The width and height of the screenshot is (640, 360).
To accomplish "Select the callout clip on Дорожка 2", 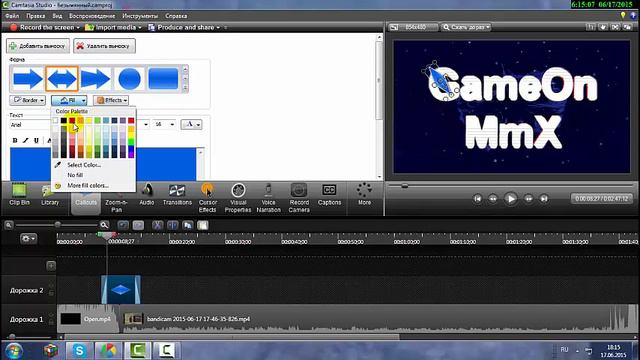I will coord(121,290).
